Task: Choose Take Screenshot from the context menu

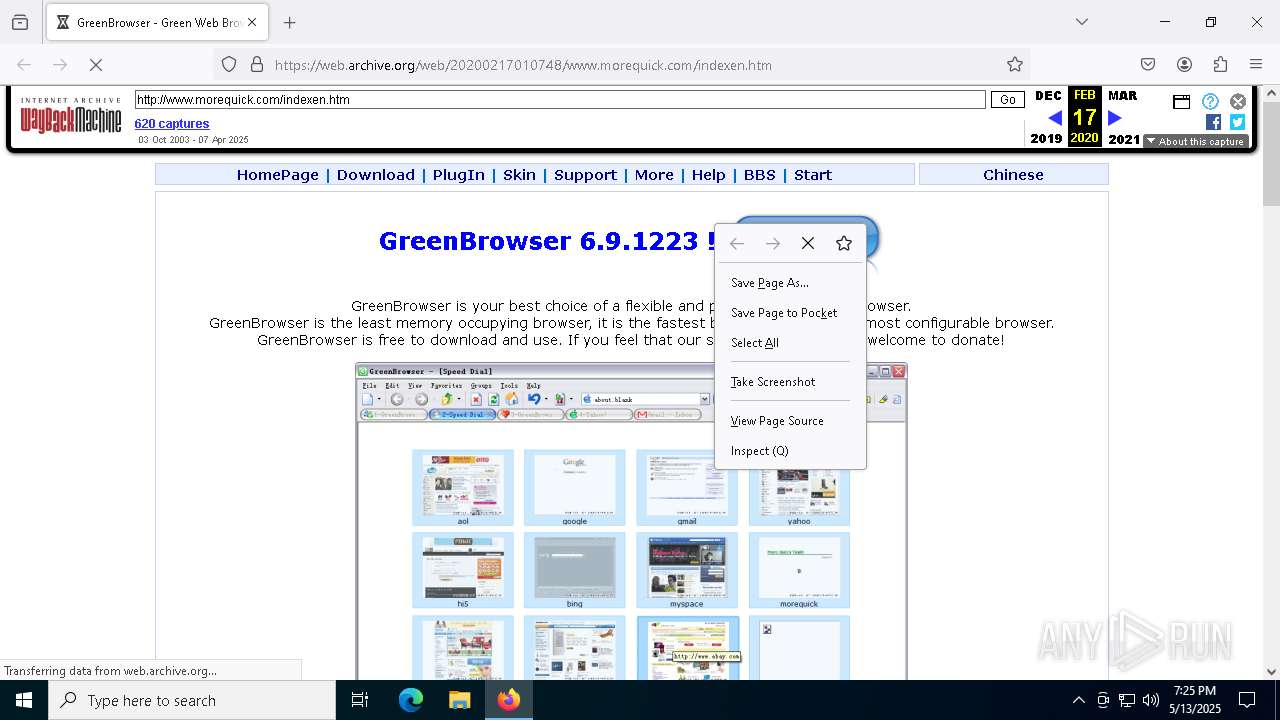Action: click(x=790, y=382)
